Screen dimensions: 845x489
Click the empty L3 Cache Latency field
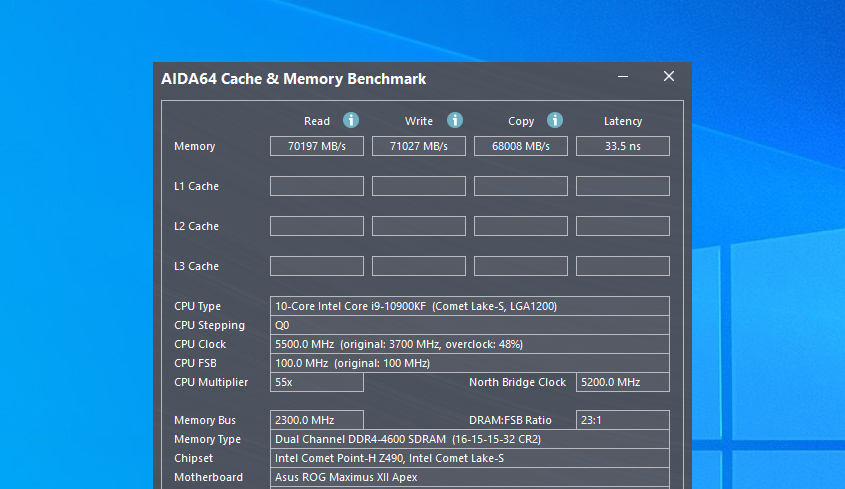click(623, 266)
